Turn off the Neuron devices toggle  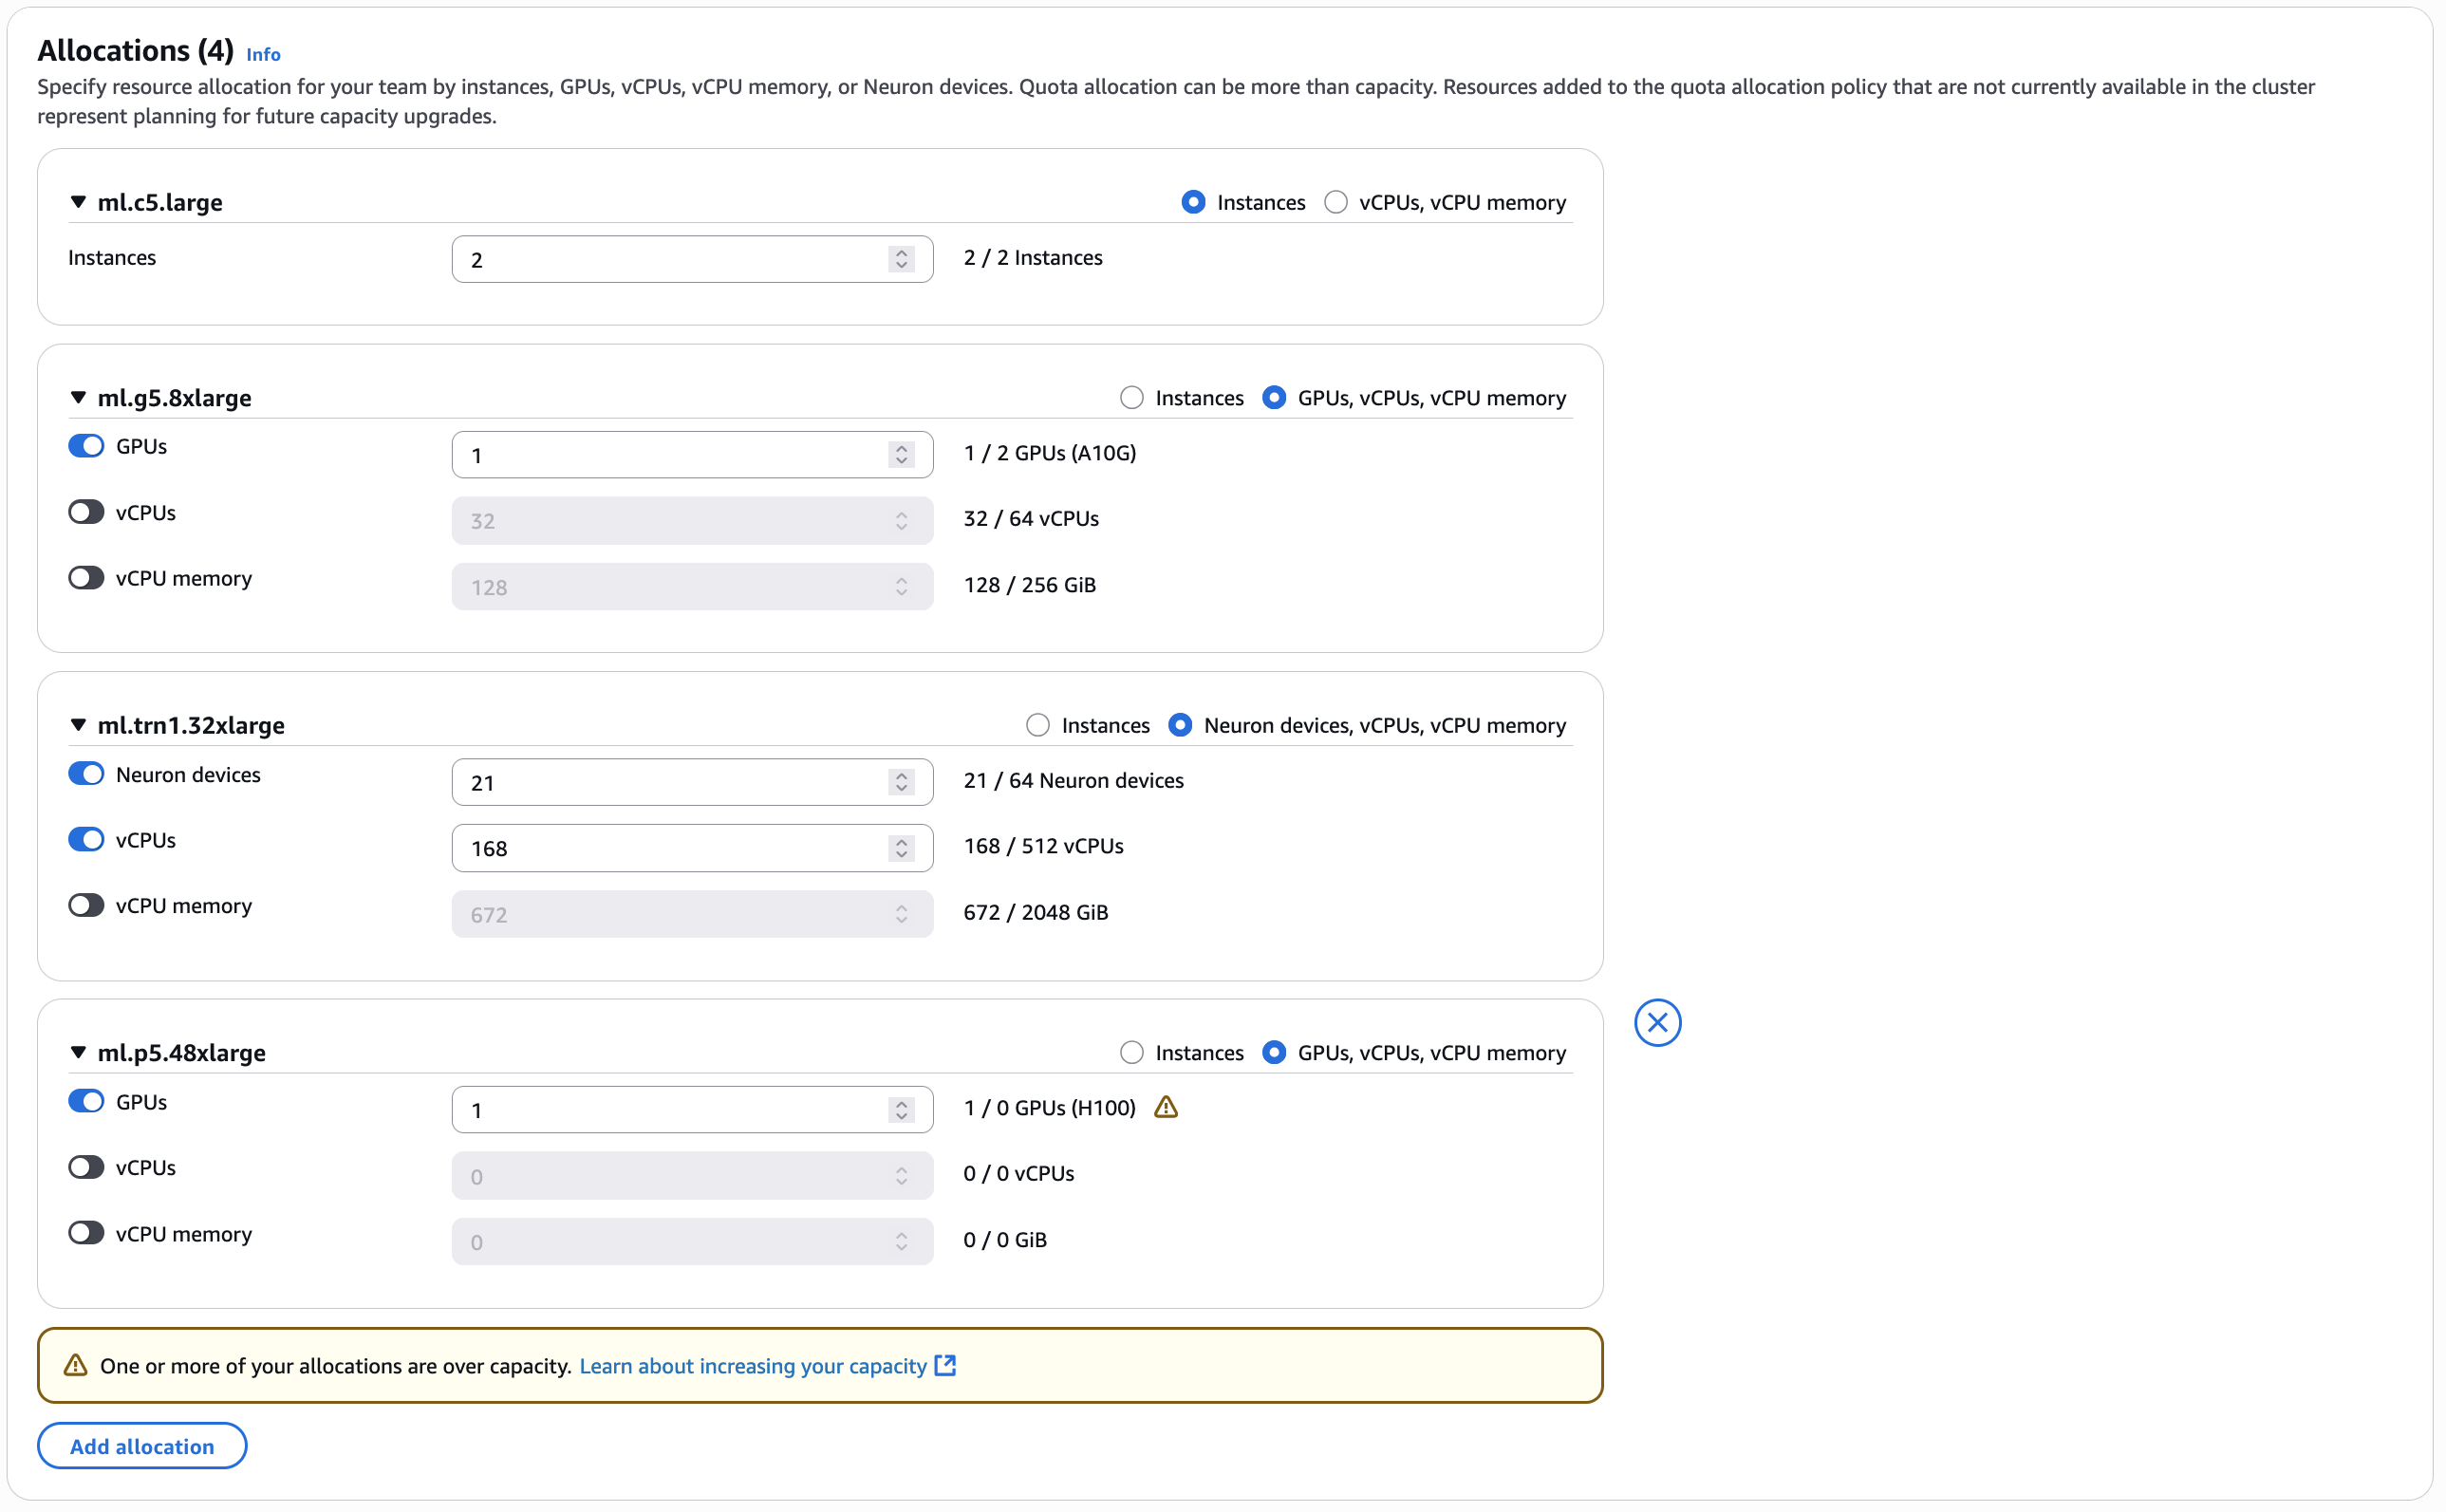(86, 774)
